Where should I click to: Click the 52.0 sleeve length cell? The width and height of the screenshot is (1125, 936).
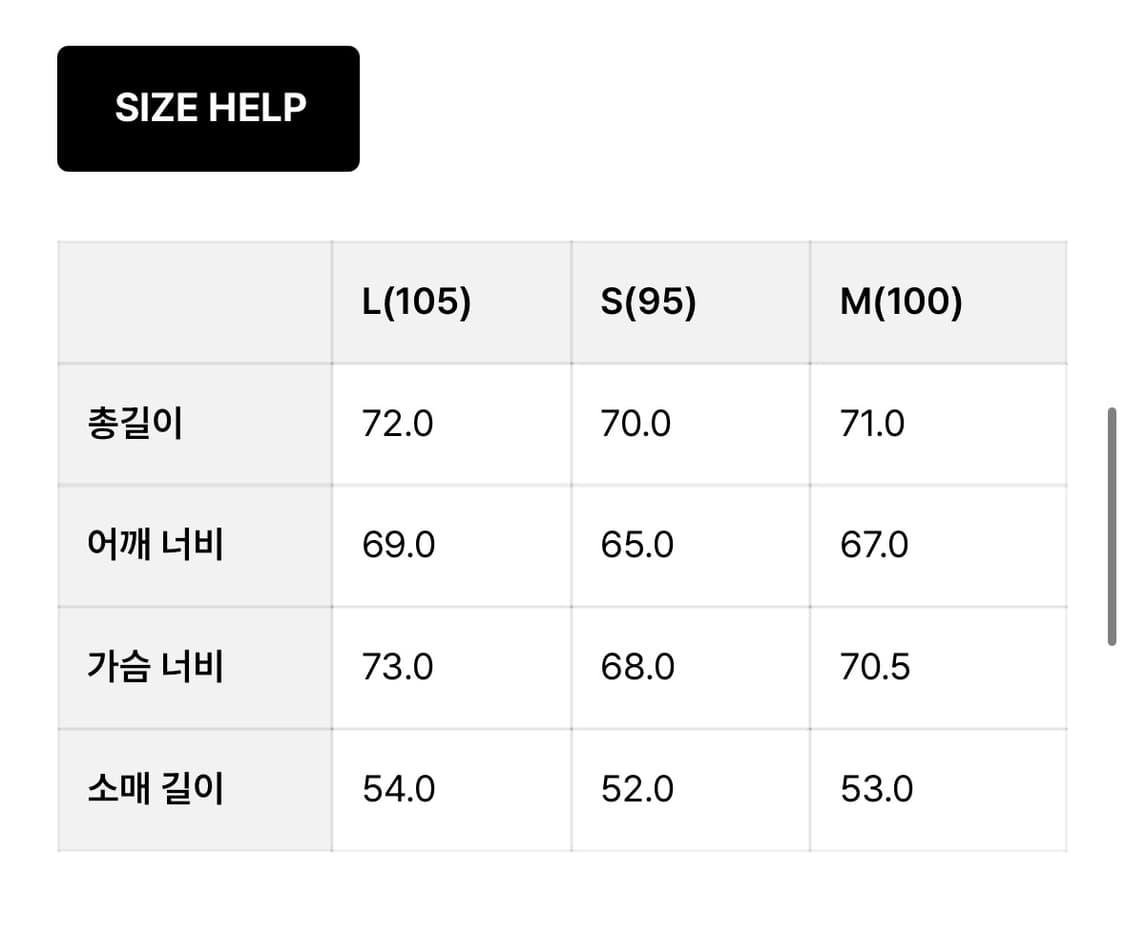point(636,788)
